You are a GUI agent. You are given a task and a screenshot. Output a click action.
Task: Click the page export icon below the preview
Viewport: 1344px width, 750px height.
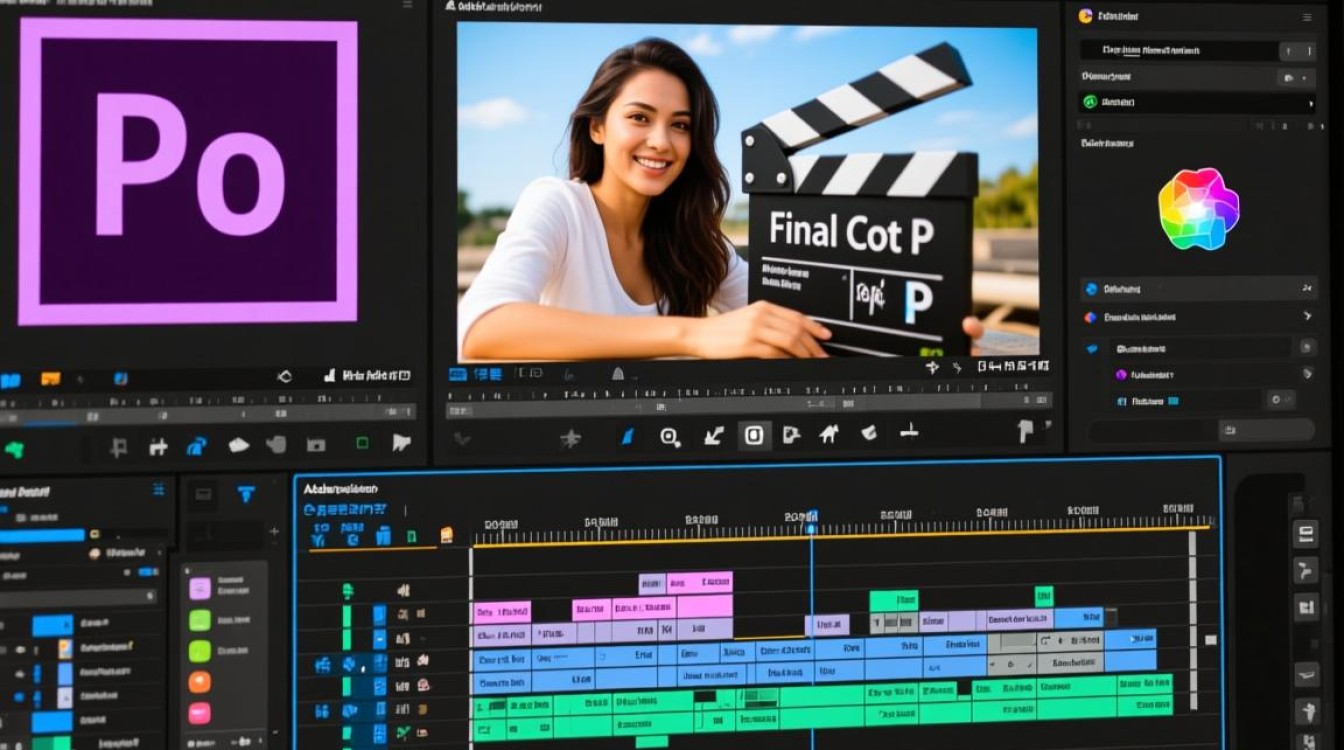[x=791, y=435]
